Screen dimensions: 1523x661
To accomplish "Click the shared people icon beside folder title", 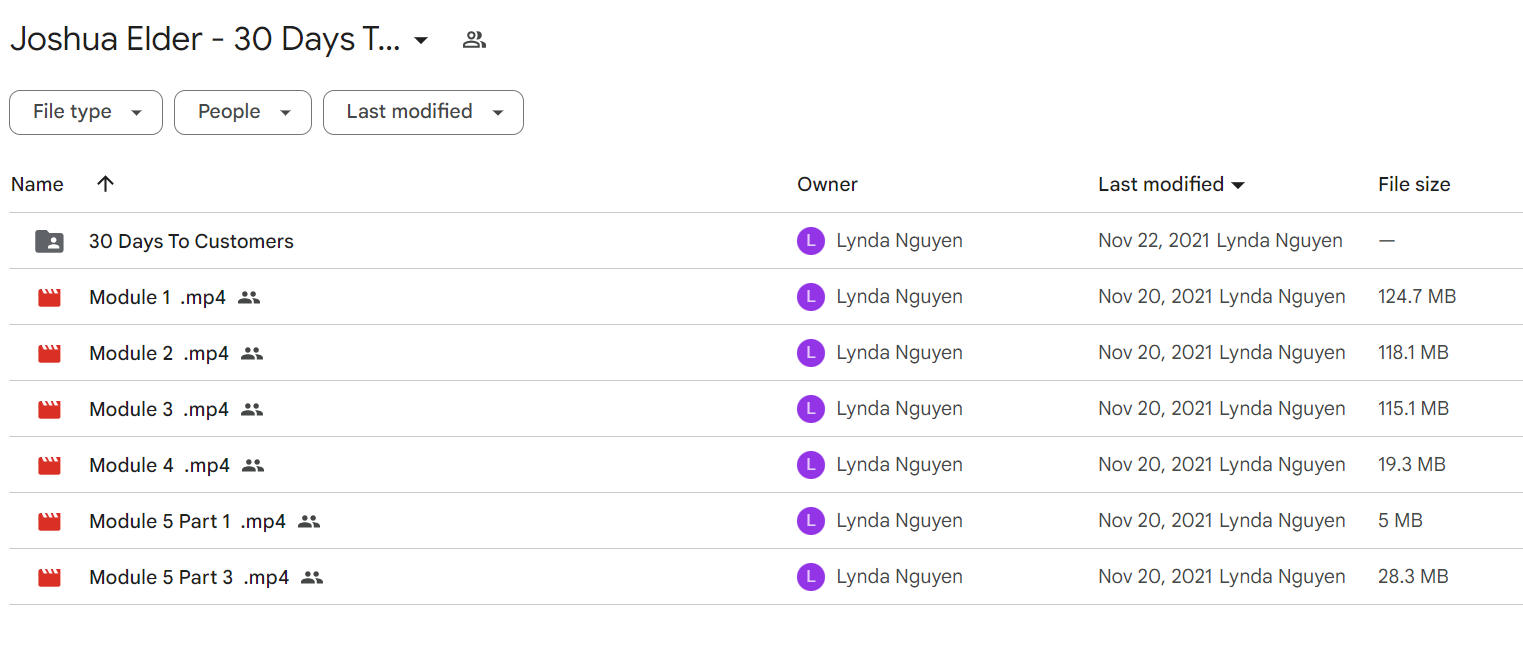I will (x=474, y=40).
